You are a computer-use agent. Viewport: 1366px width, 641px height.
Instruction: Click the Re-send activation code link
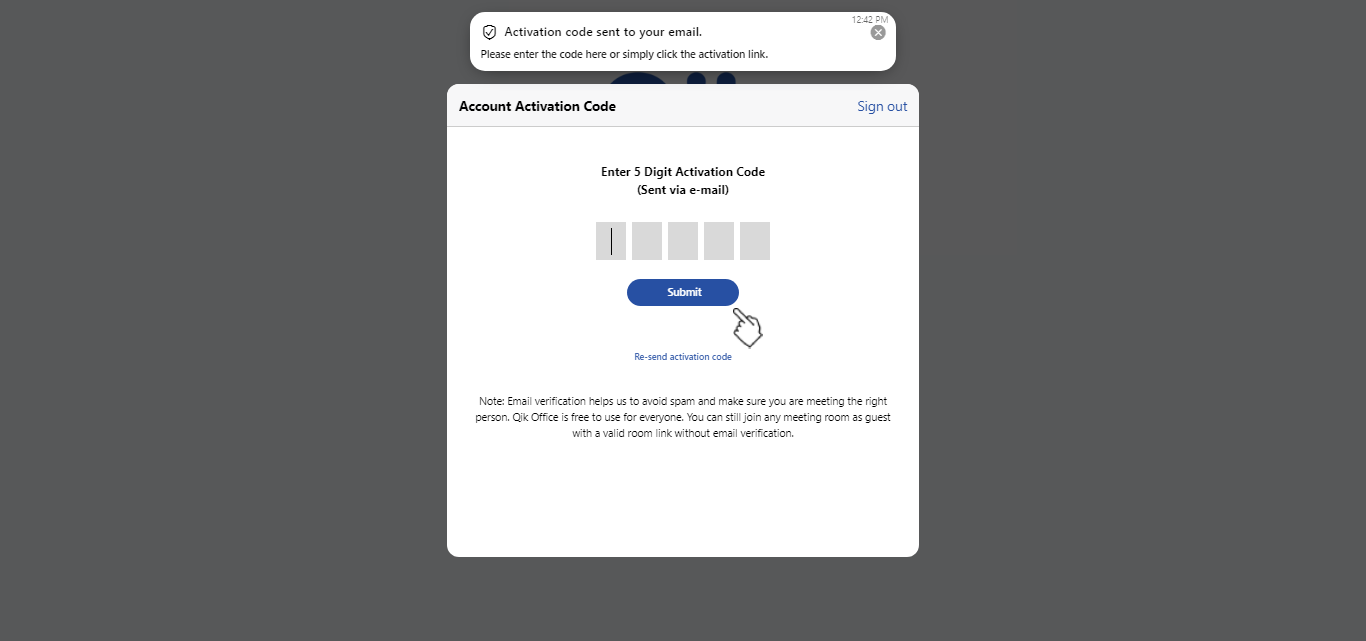[x=682, y=356]
